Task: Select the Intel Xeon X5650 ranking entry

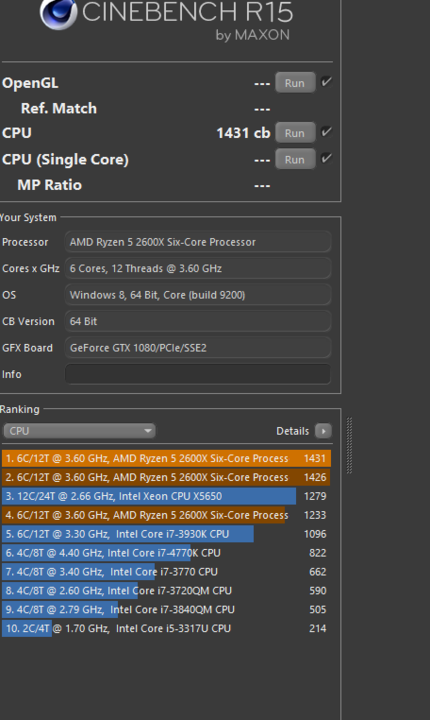Action: coord(166,496)
